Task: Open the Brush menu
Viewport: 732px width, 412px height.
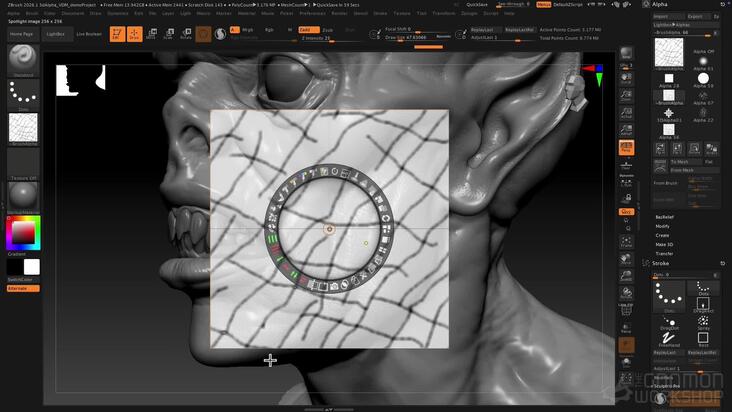Action: 32,14
